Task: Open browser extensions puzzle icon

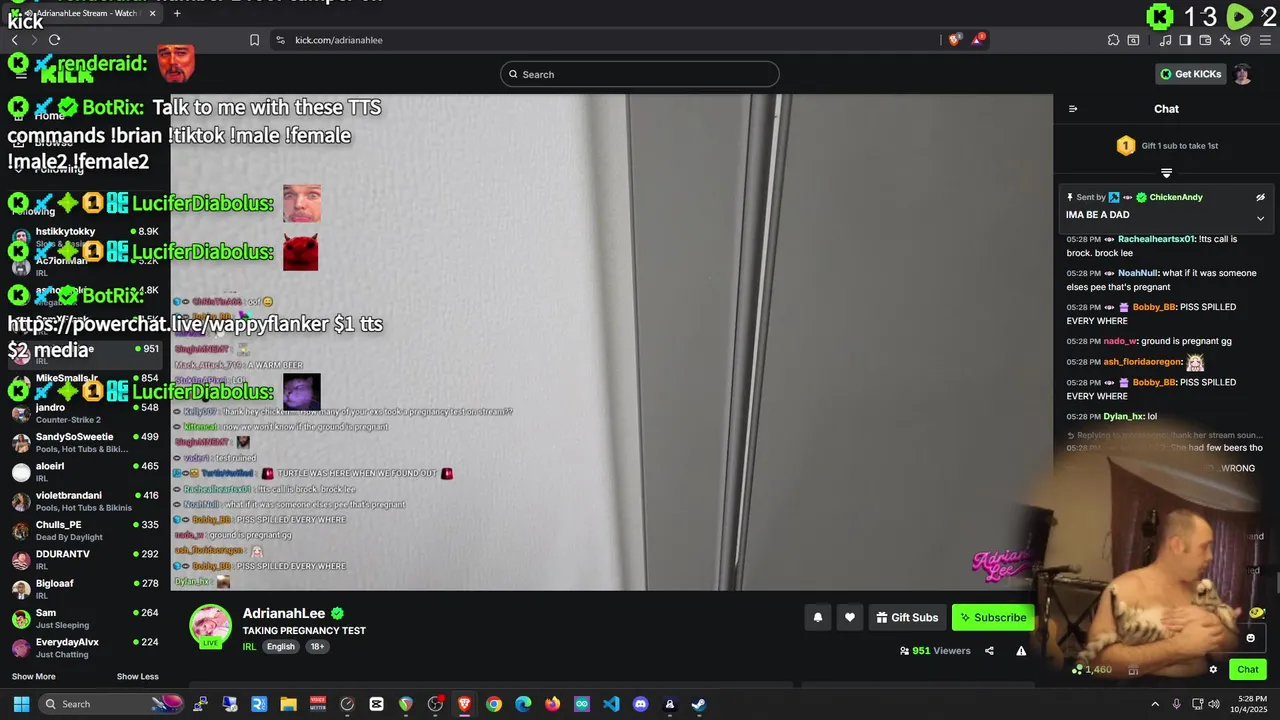Action: coord(1113,40)
